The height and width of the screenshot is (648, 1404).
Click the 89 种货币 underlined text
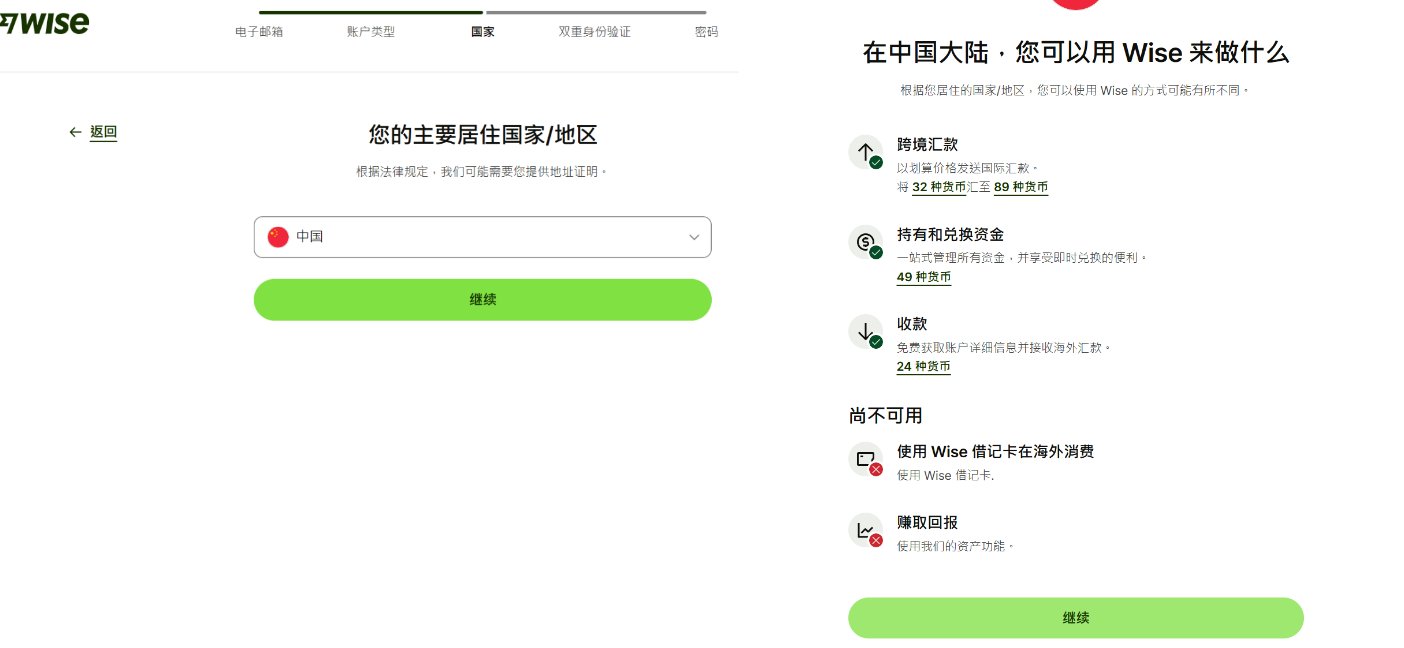(1021, 187)
